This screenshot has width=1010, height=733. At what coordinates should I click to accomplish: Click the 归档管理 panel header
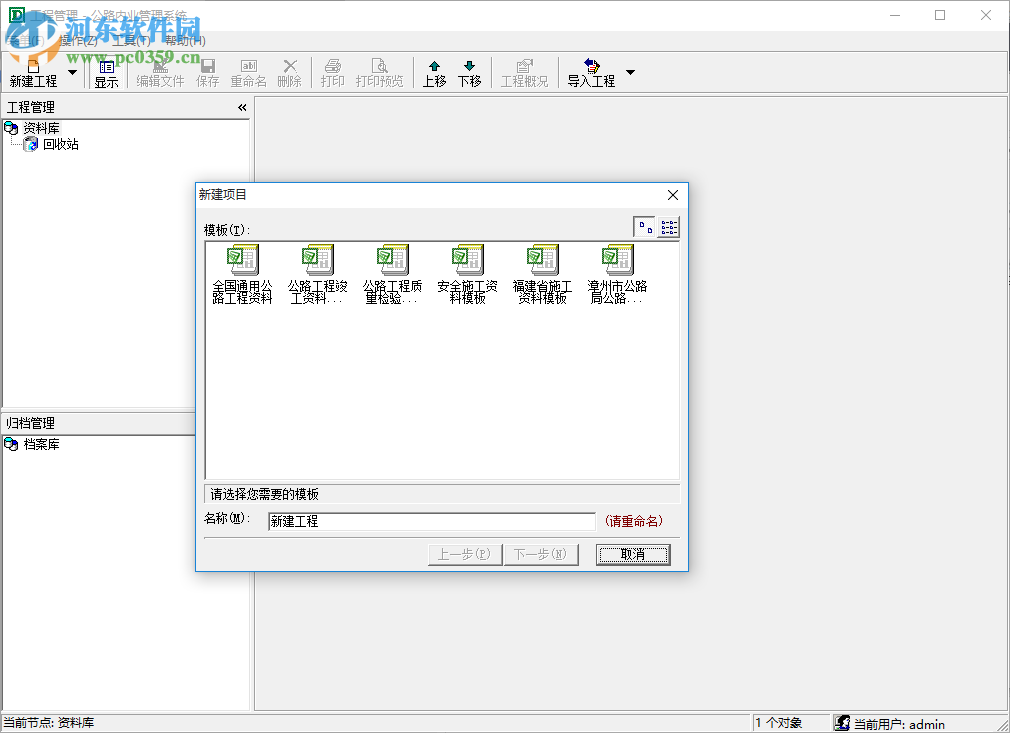tap(99, 423)
